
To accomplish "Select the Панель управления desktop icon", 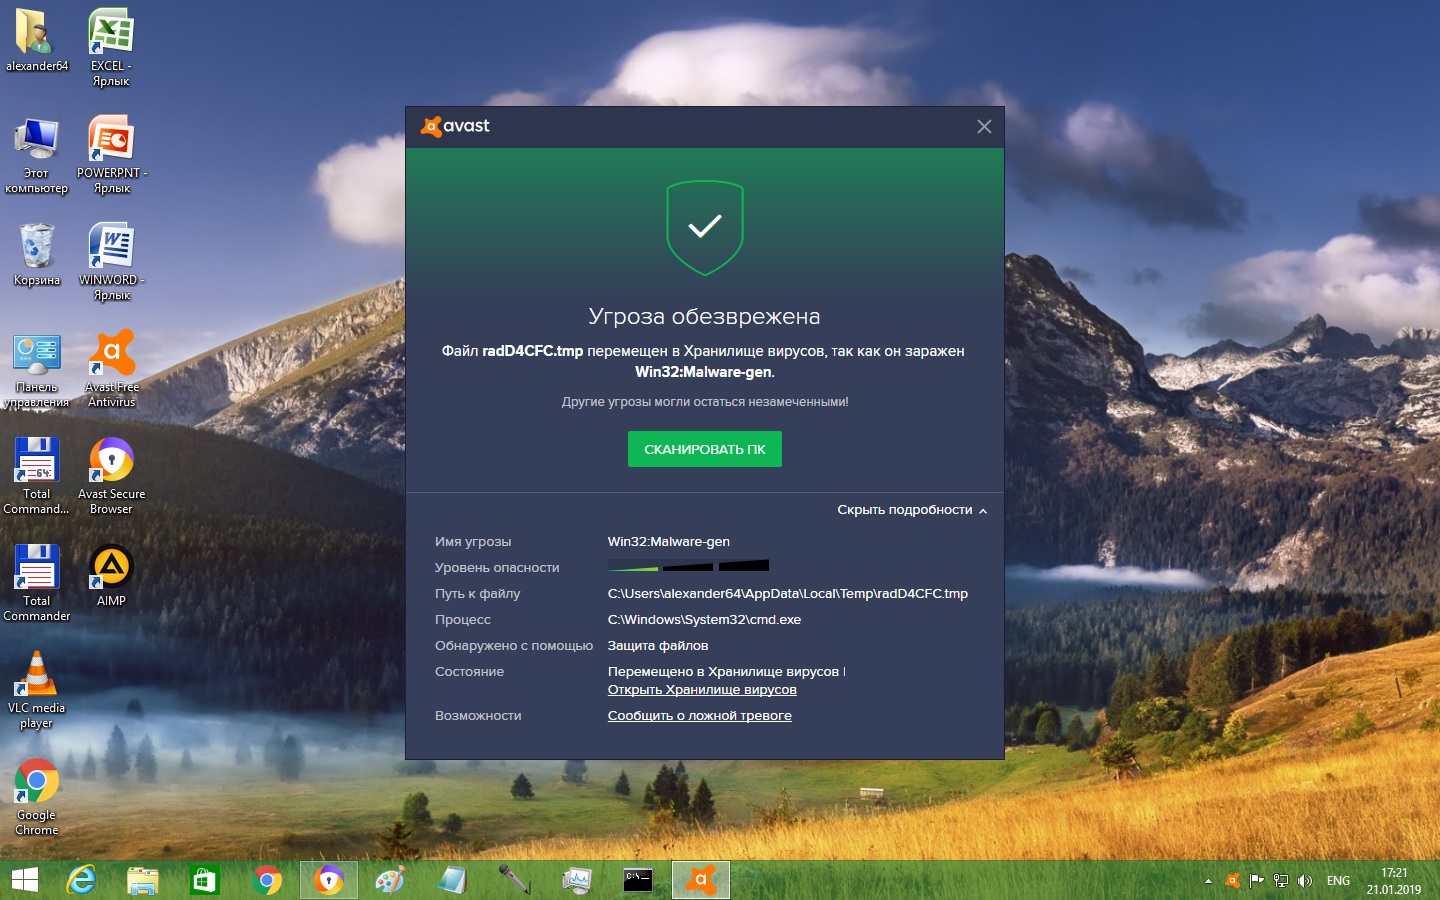I will click(x=37, y=369).
